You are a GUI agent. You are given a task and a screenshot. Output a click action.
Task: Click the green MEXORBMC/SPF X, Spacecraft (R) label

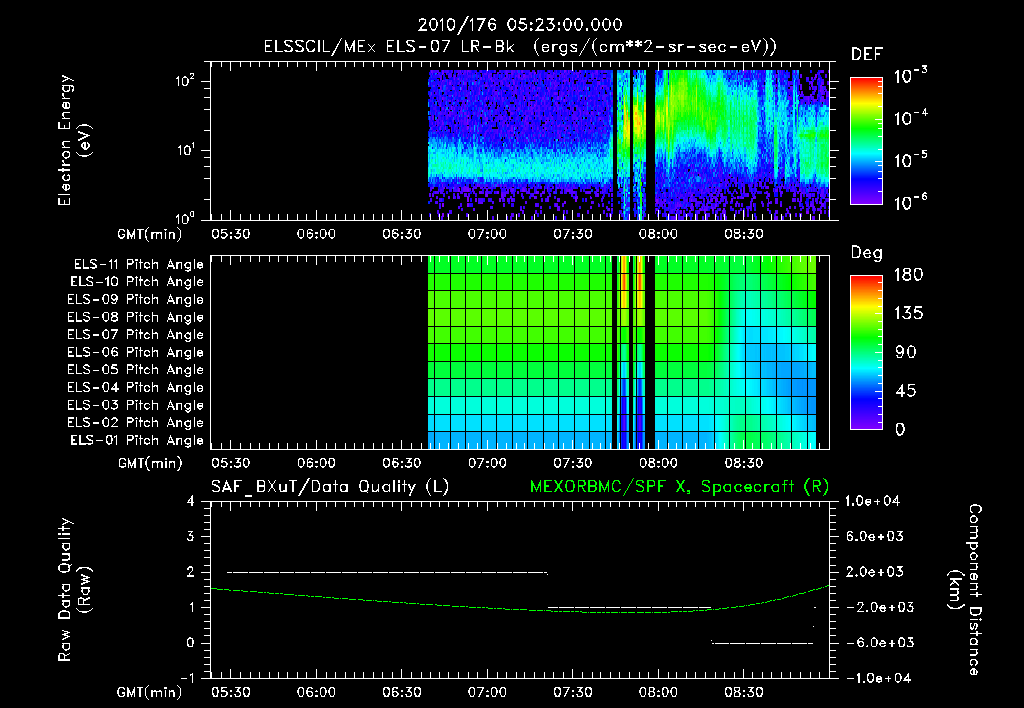[x=679, y=487]
